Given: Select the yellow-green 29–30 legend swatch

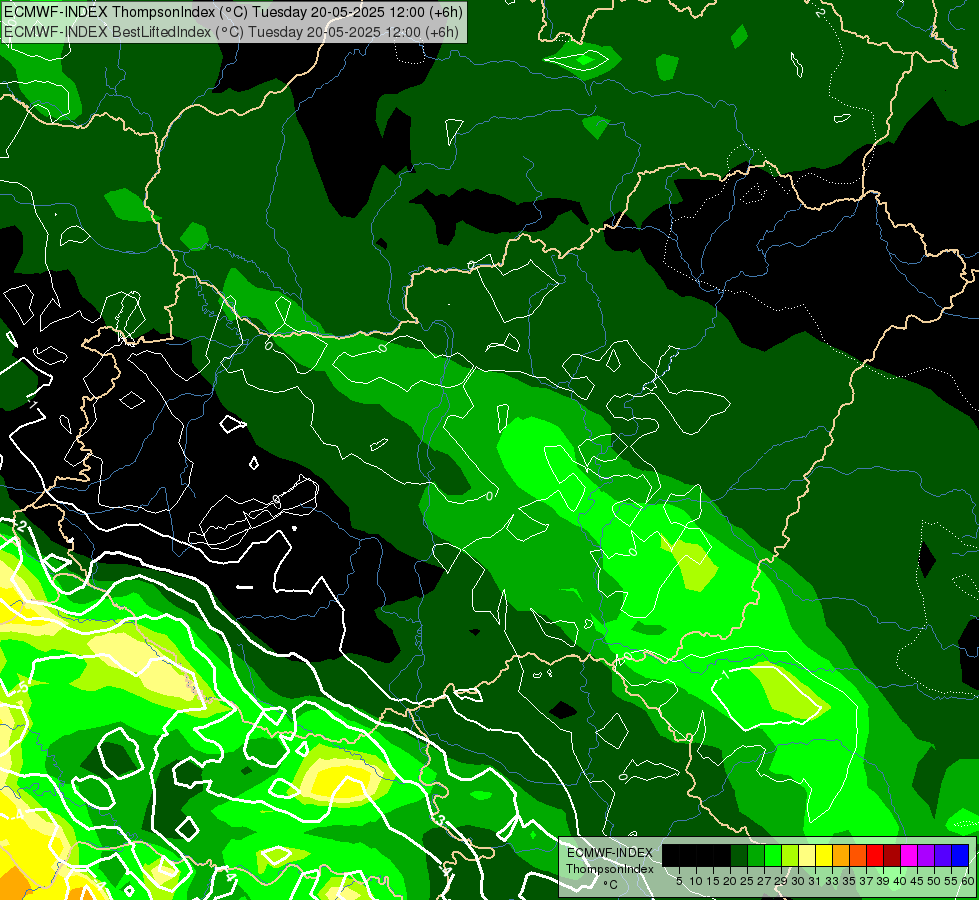Looking at the screenshot, I should point(790,855).
